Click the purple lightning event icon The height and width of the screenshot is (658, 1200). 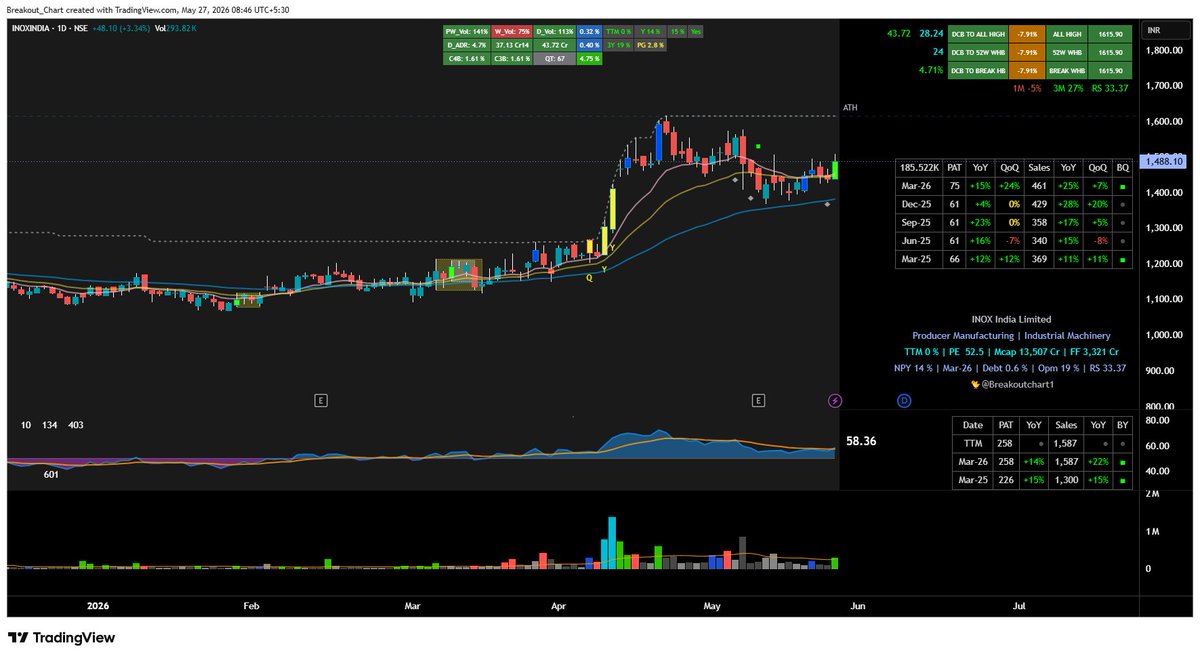(x=835, y=400)
